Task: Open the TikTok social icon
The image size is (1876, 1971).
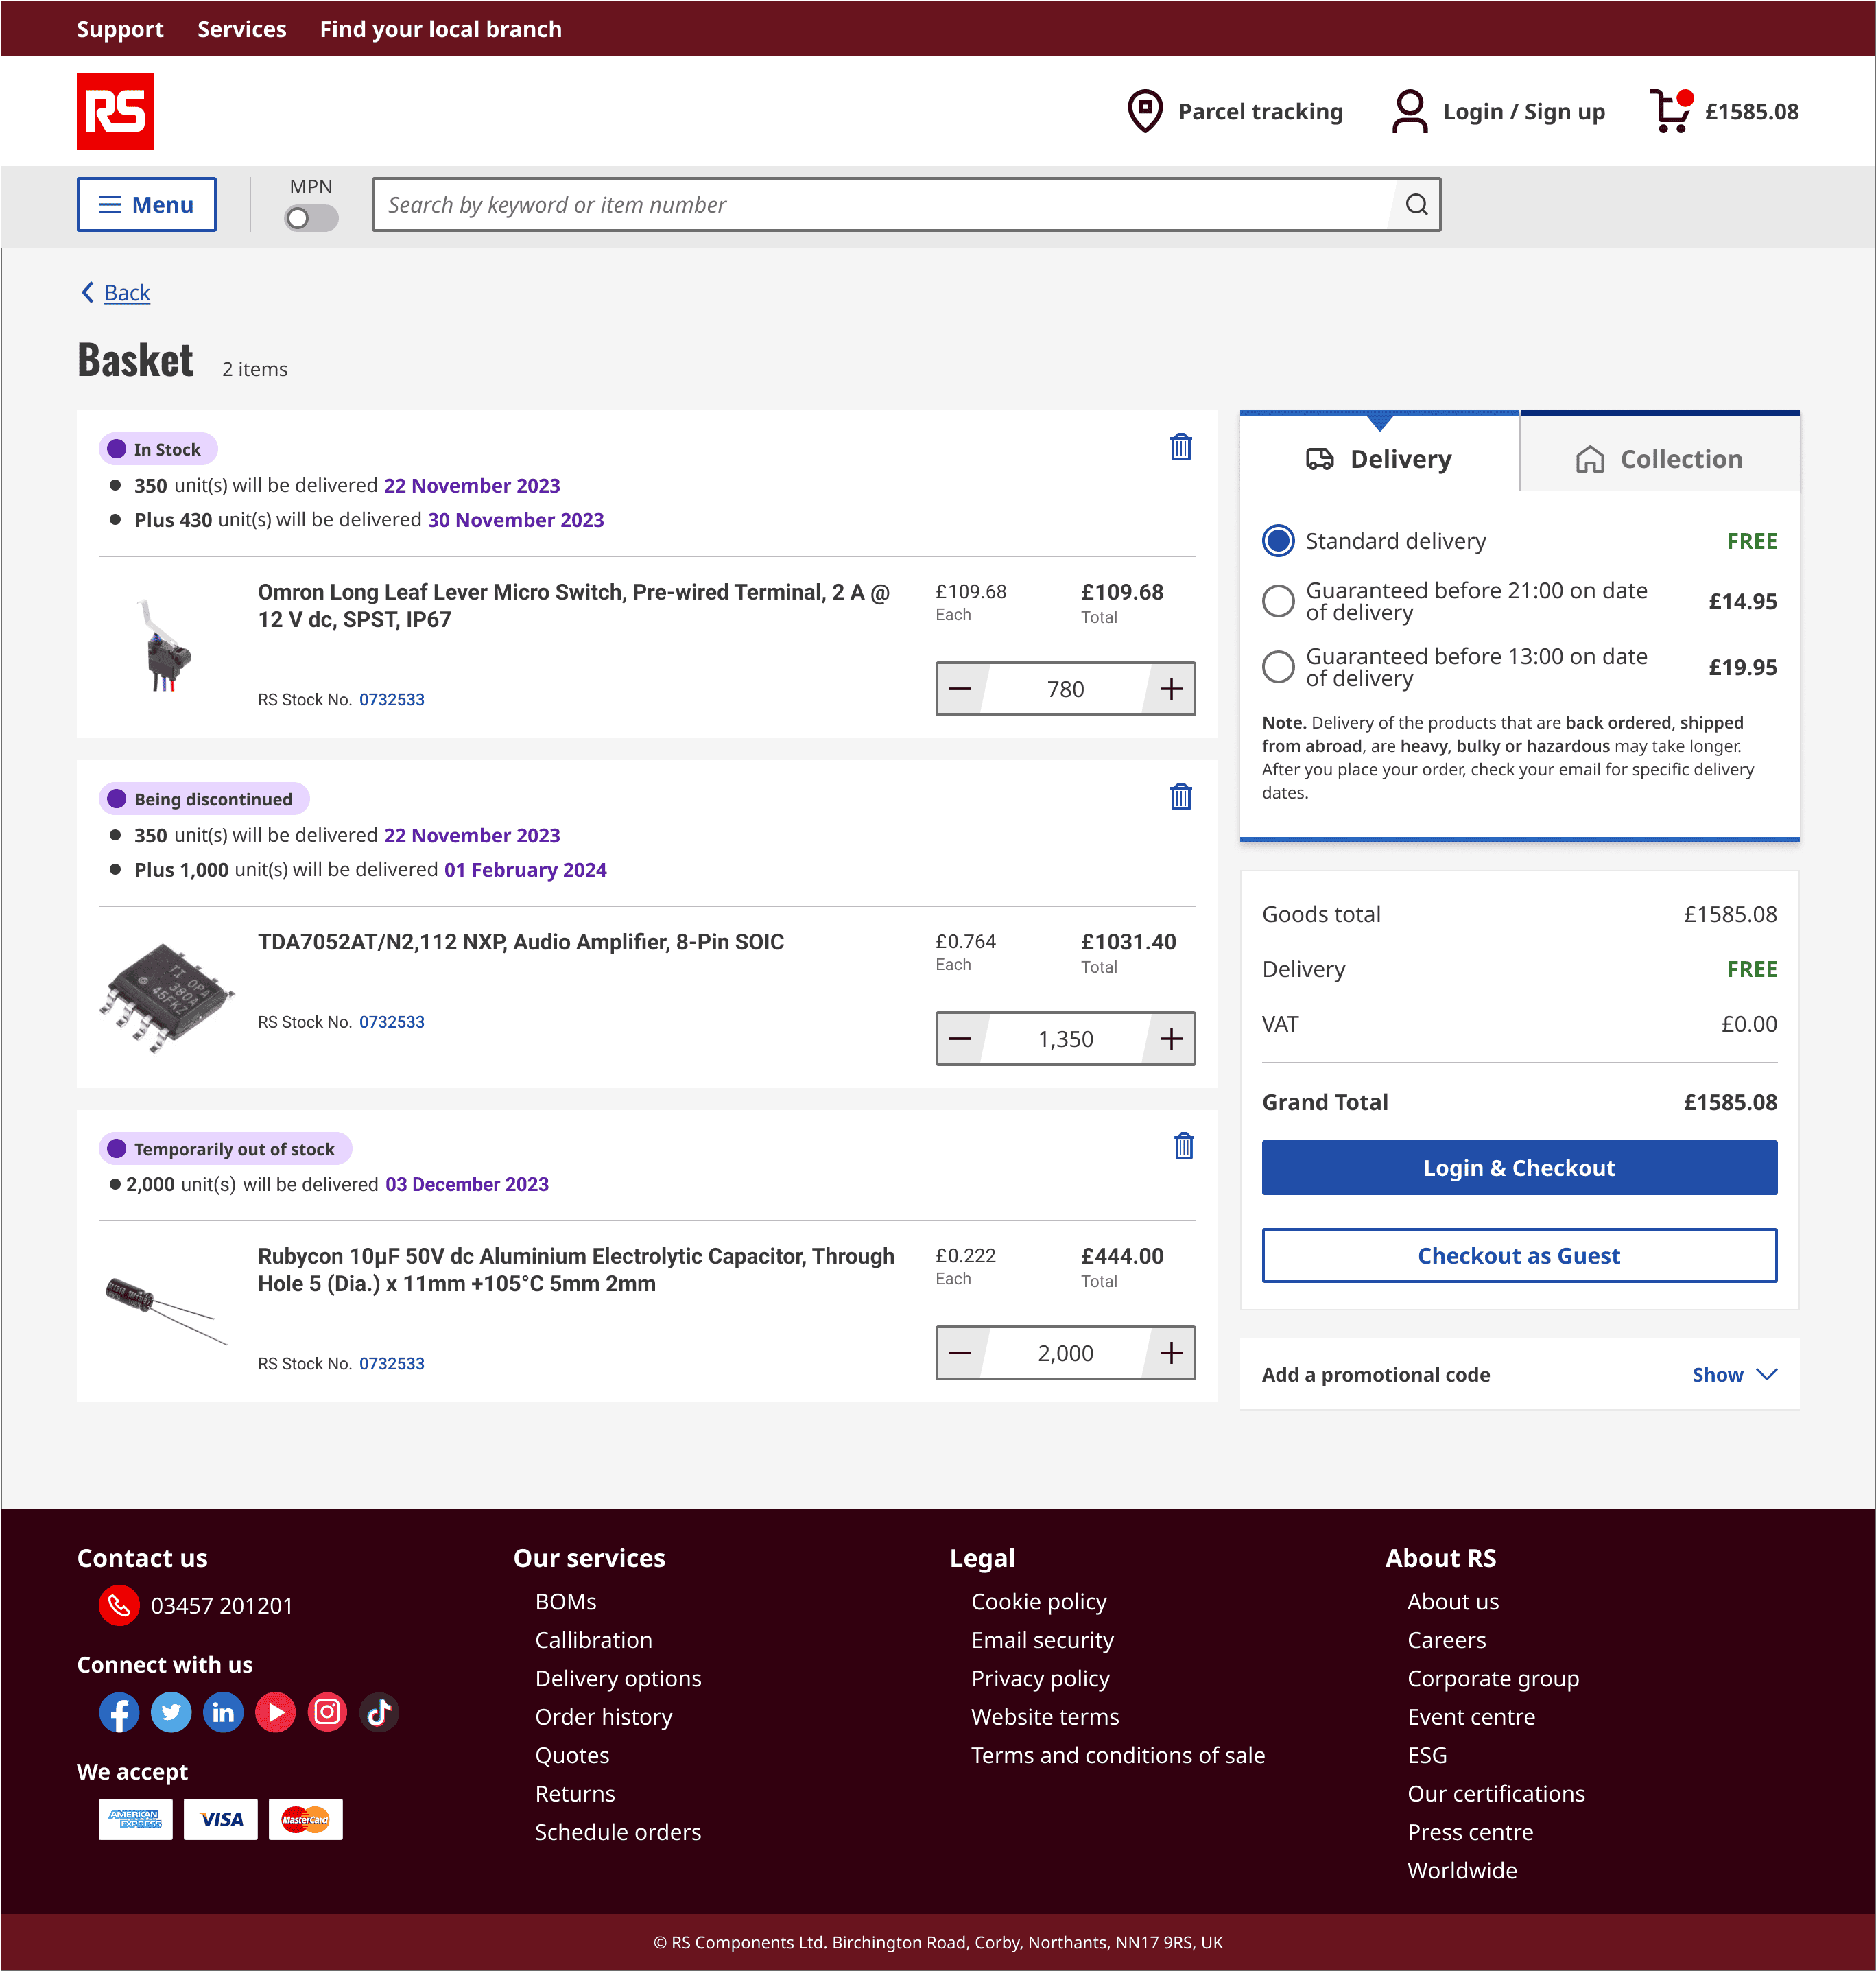Action: pos(379,1713)
